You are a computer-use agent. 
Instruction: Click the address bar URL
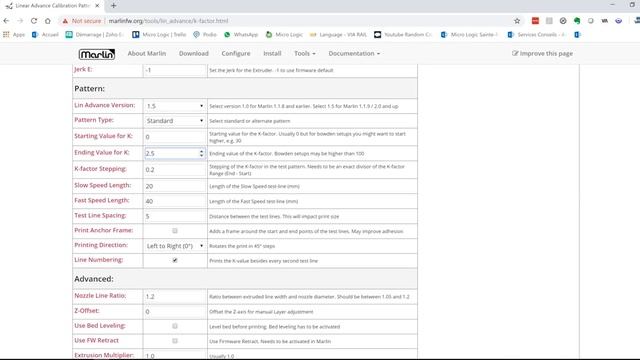168,21
